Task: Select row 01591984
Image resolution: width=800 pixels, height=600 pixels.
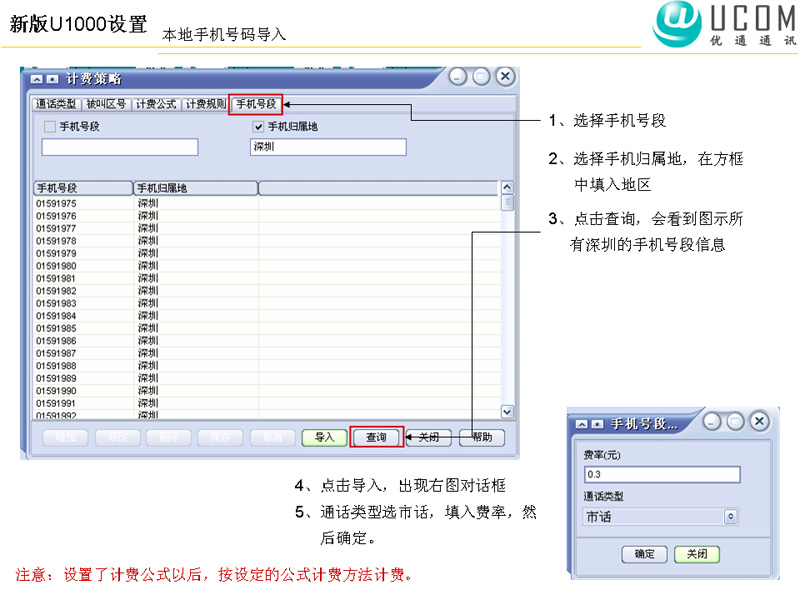Action: pos(267,316)
